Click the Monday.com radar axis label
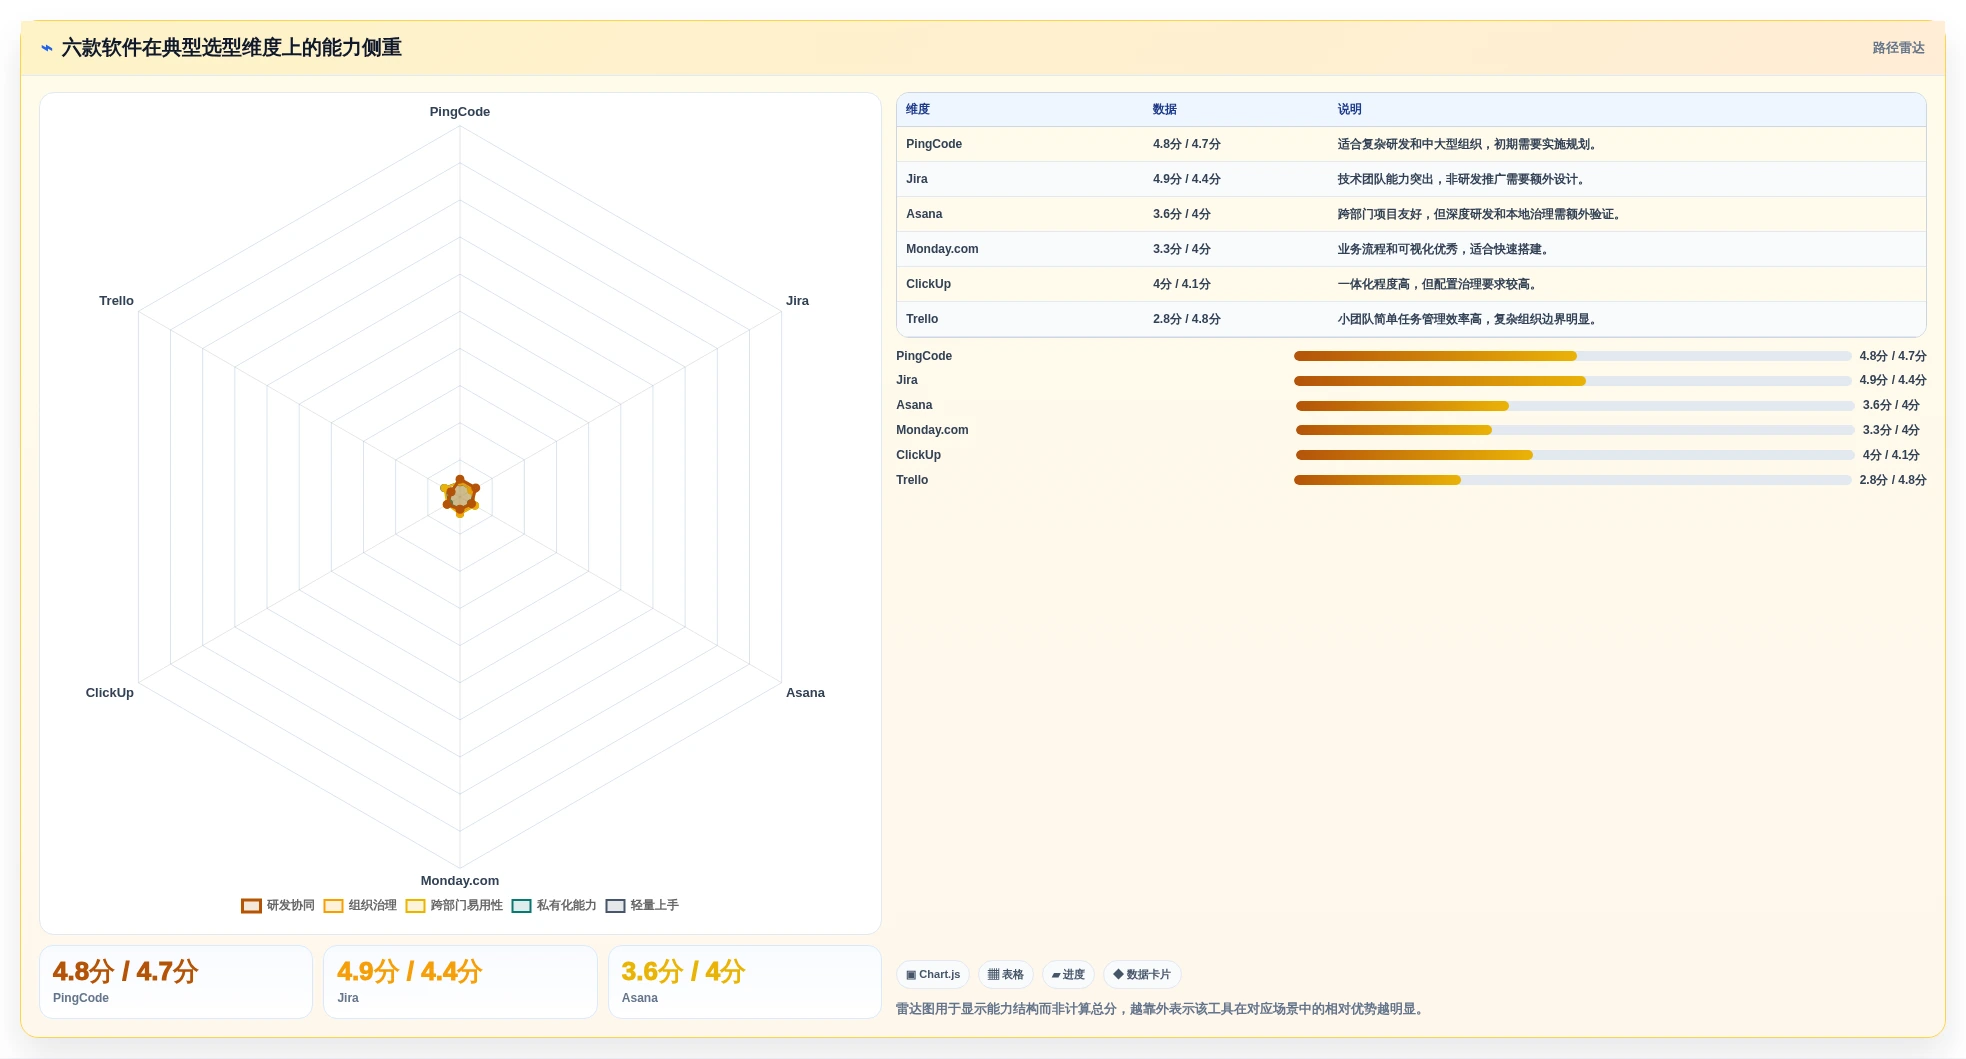The image size is (1966, 1059). coord(460,881)
